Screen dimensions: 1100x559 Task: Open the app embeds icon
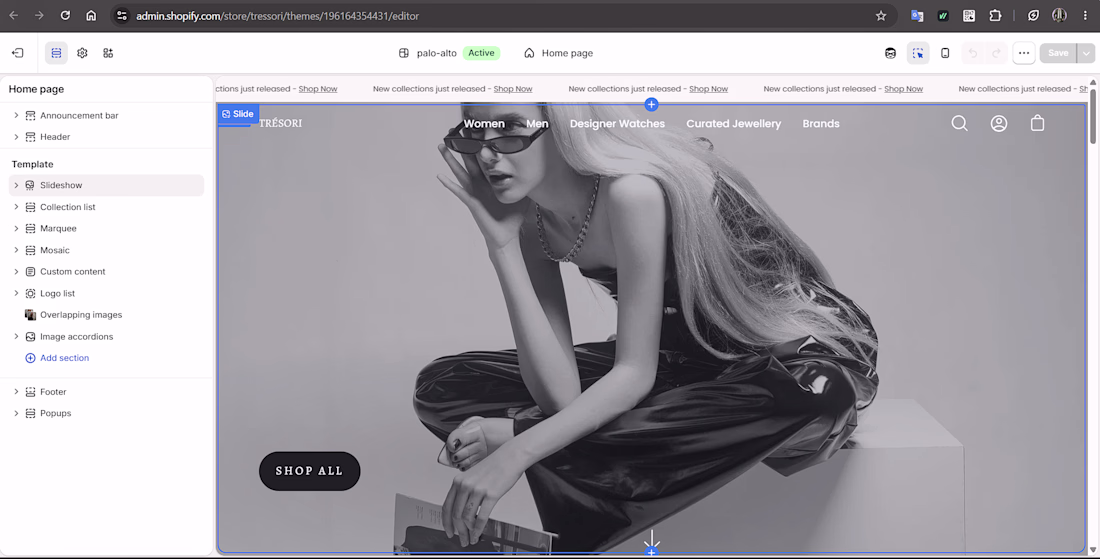[x=108, y=53]
